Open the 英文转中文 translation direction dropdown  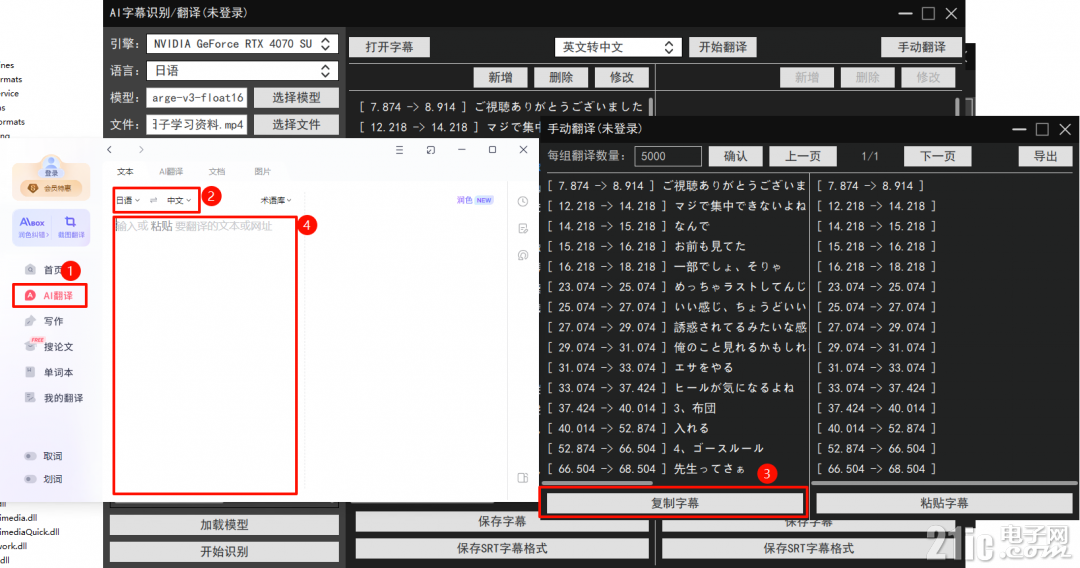tap(618, 47)
